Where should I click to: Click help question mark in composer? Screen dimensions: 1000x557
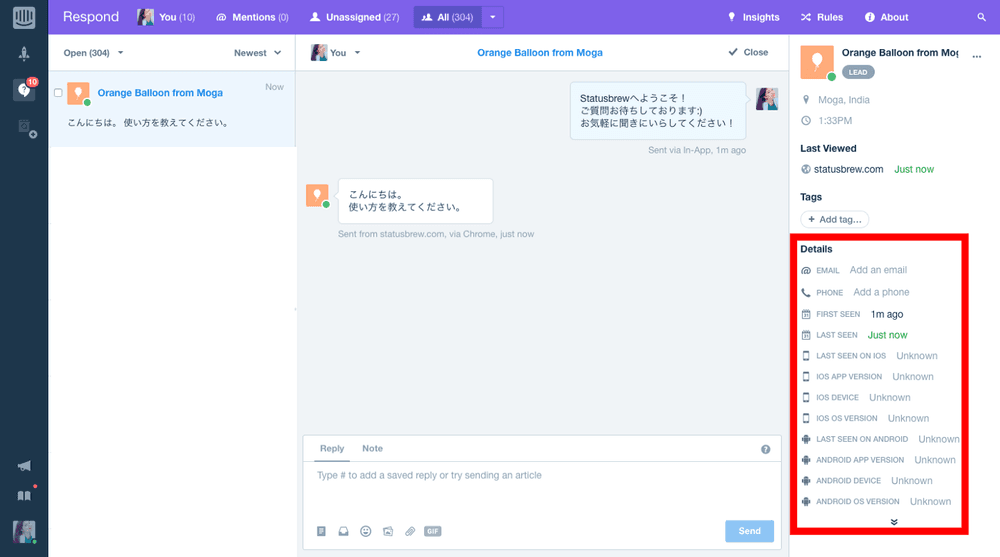click(x=766, y=449)
